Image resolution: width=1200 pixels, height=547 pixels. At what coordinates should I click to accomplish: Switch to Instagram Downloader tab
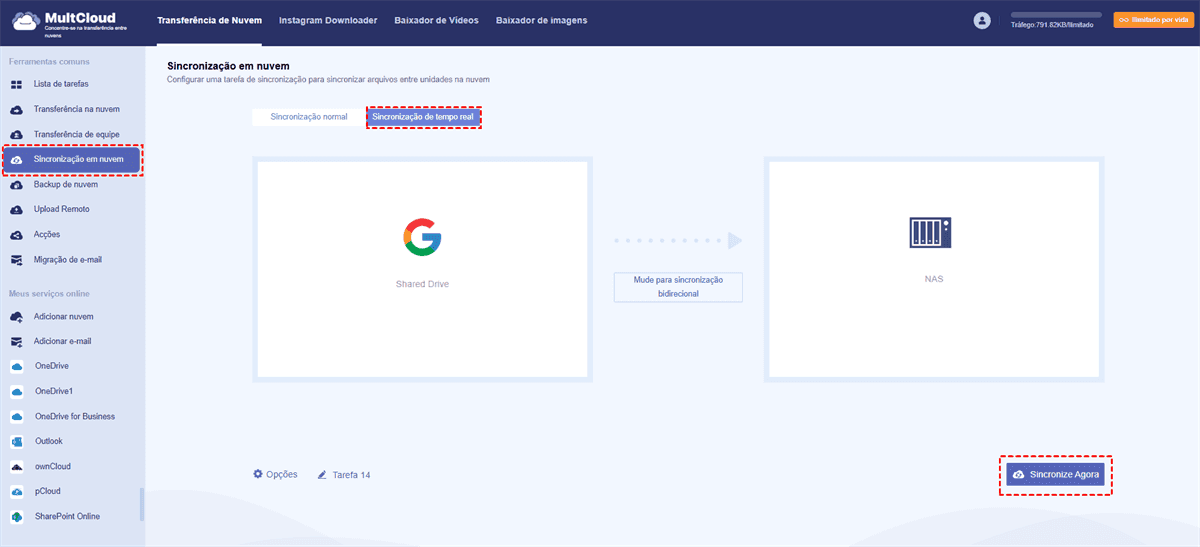tap(328, 20)
